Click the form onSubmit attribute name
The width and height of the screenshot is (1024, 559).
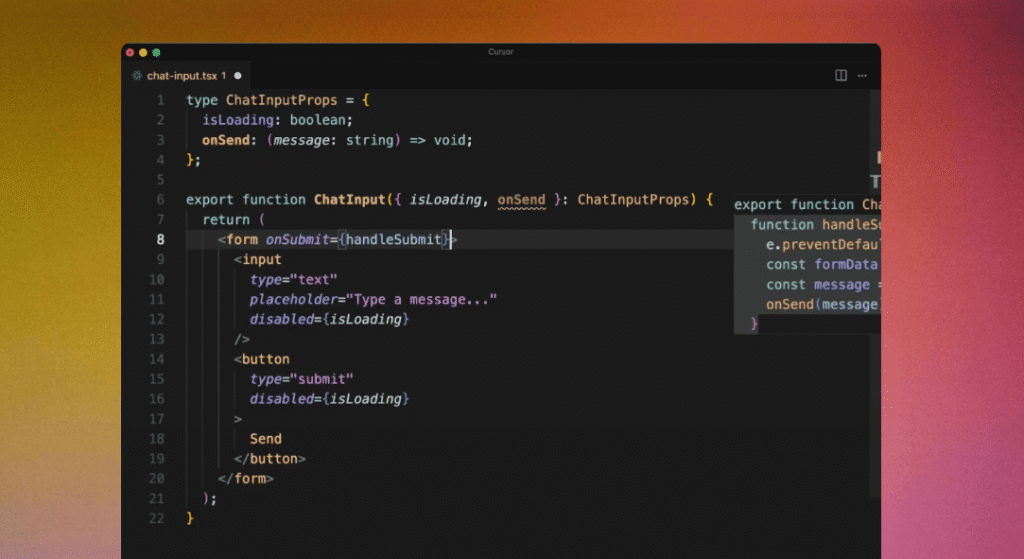(x=297, y=240)
